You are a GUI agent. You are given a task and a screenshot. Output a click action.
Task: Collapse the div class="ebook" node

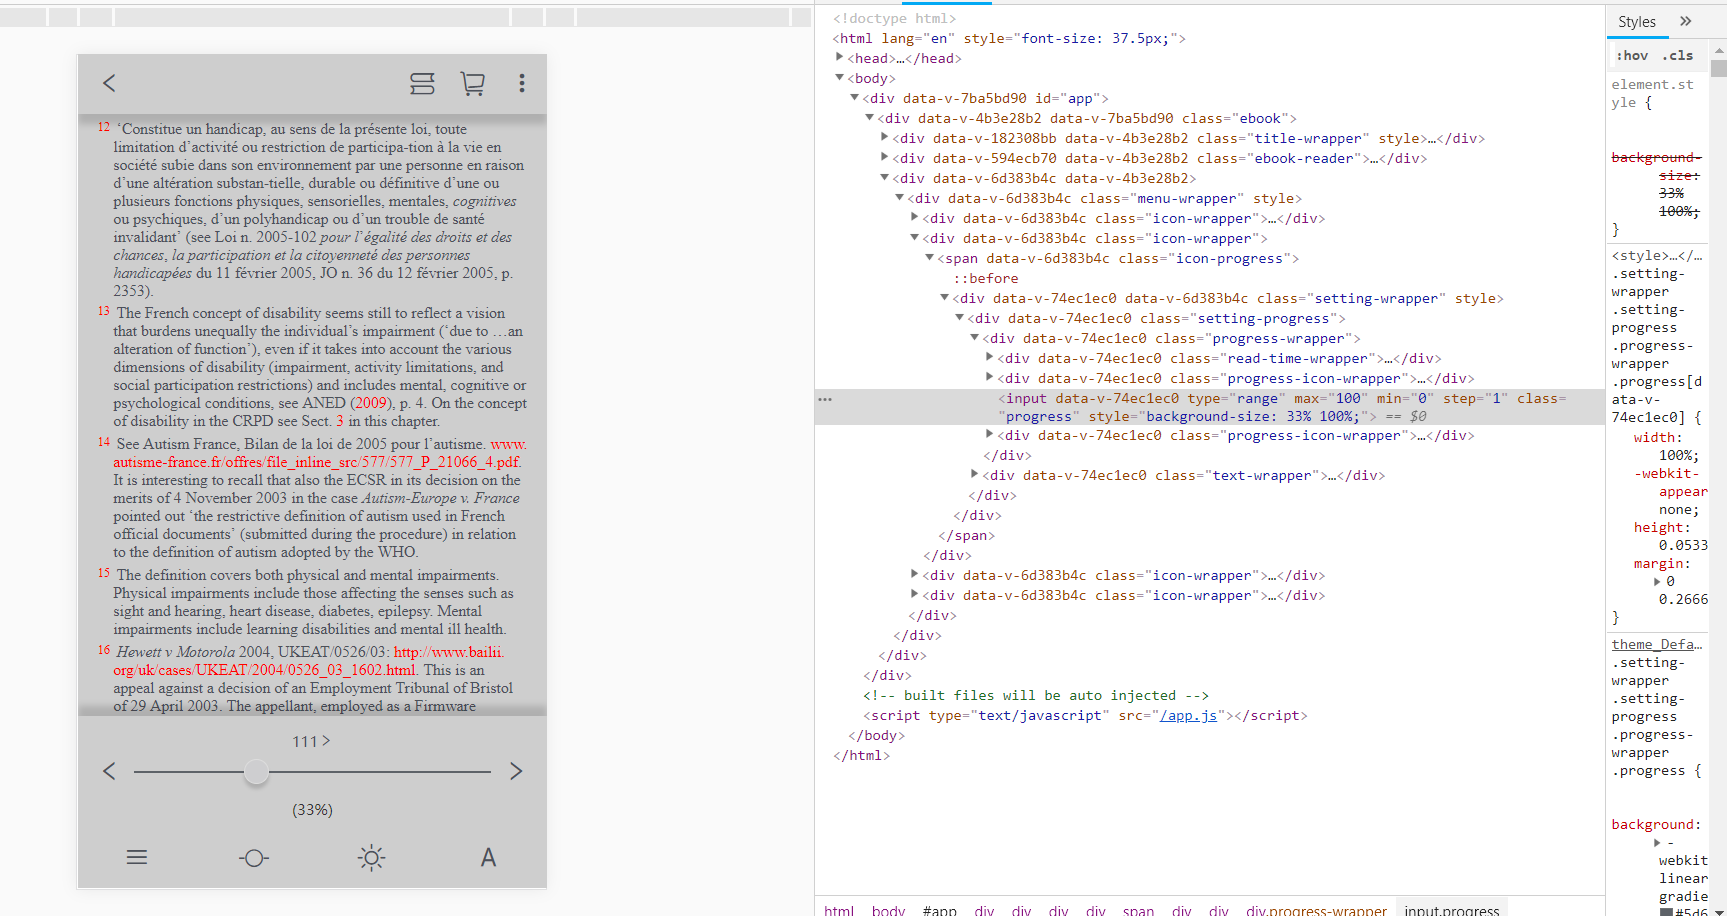coord(870,118)
